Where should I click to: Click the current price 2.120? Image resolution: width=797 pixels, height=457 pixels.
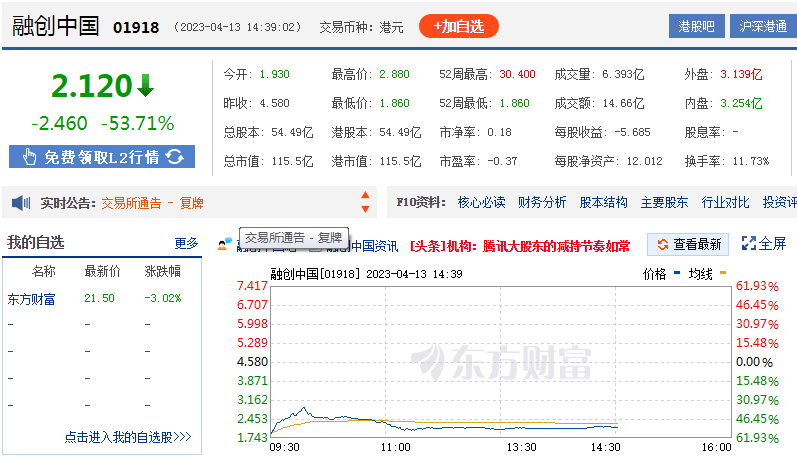tap(92, 85)
